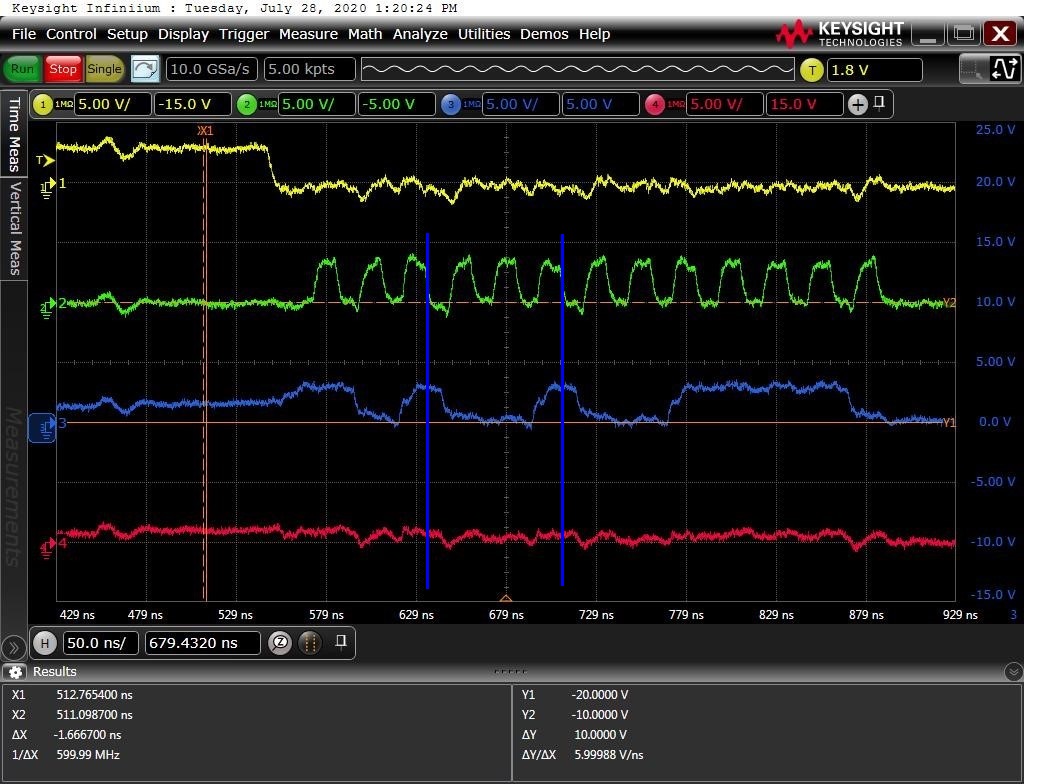Click the highlighted channel 3 ground marker

42,427
